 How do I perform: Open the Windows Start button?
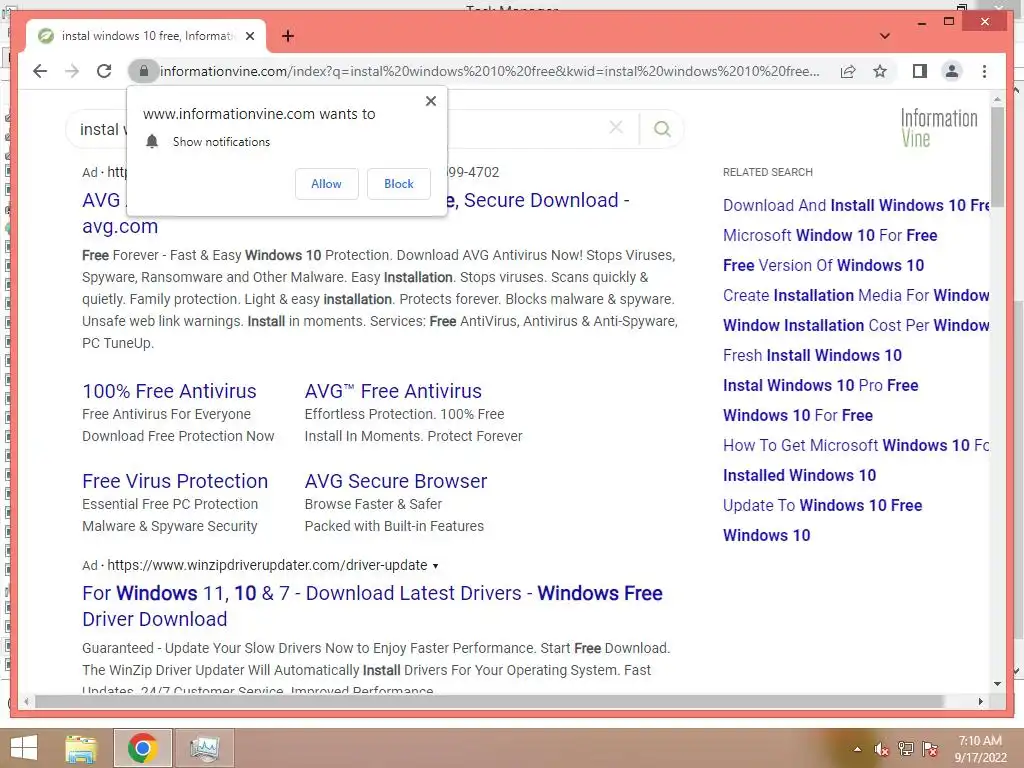(24, 748)
